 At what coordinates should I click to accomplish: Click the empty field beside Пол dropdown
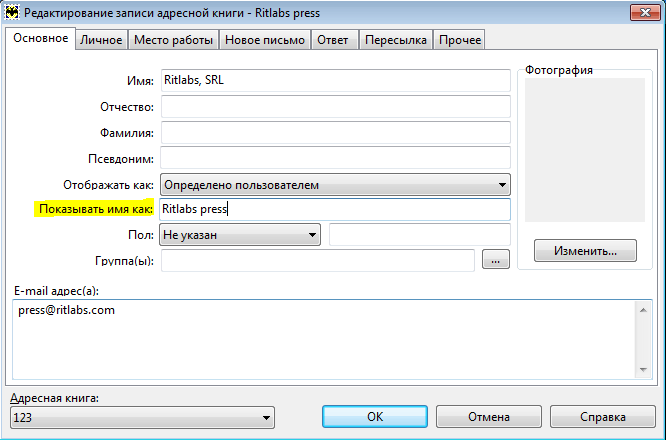point(420,235)
